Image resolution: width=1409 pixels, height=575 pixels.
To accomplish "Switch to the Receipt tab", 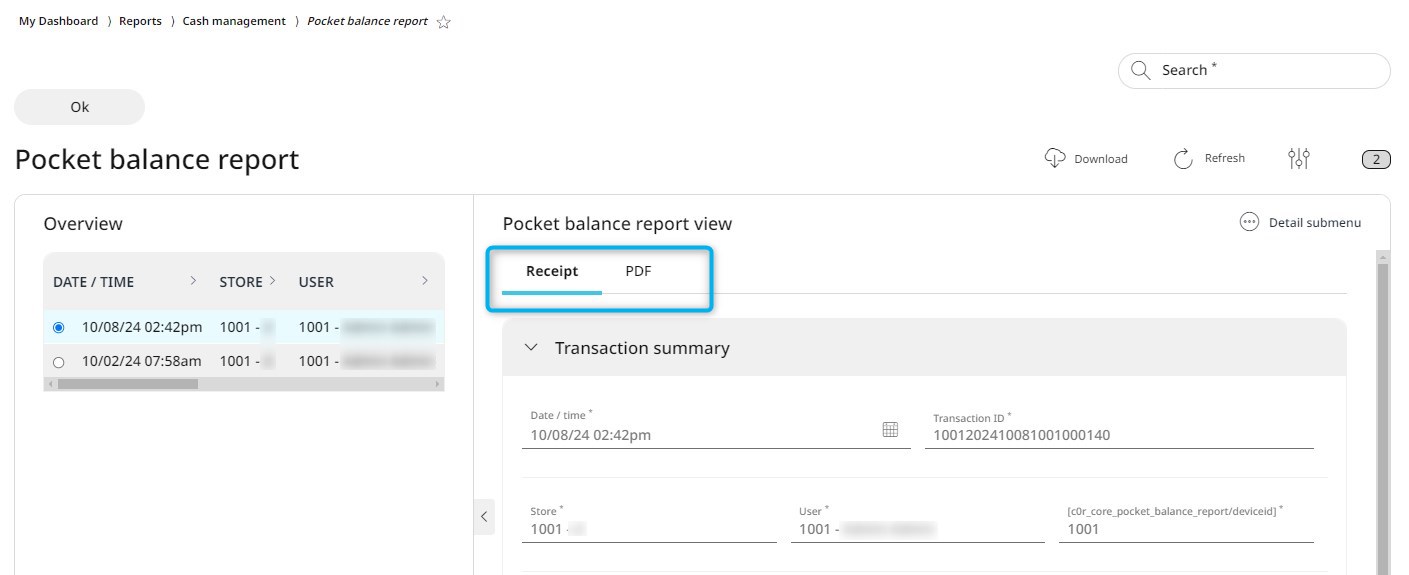I will pyautogui.click(x=552, y=271).
